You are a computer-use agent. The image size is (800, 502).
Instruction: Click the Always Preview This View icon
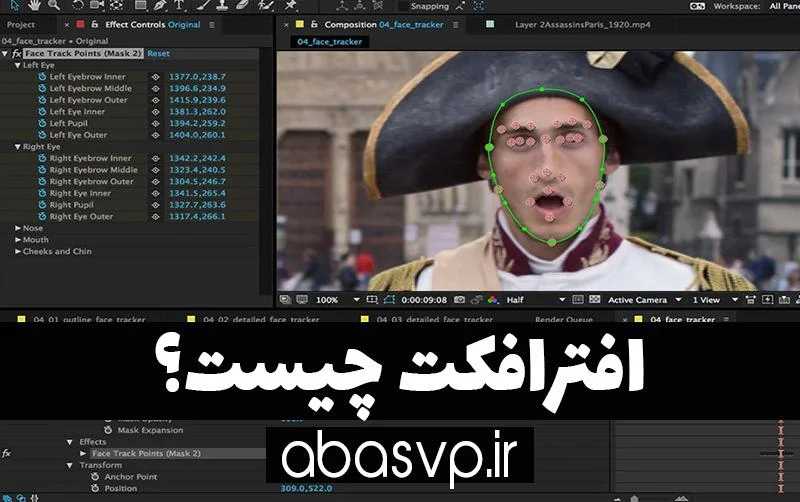[285, 299]
